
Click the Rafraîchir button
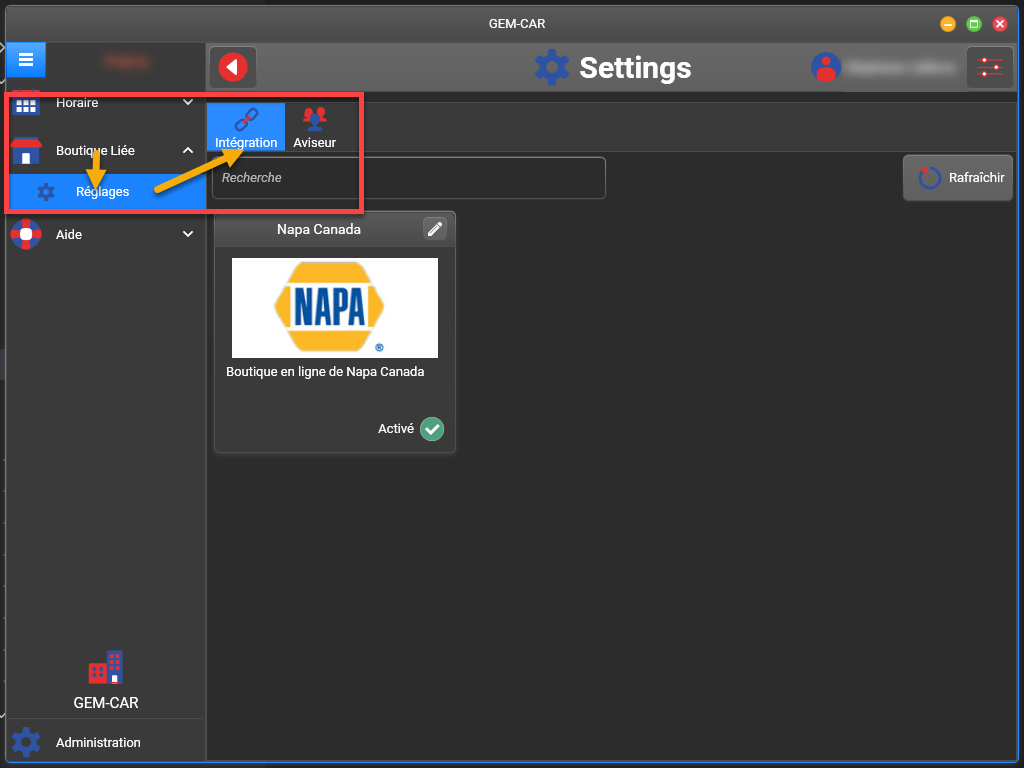[957, 178]
